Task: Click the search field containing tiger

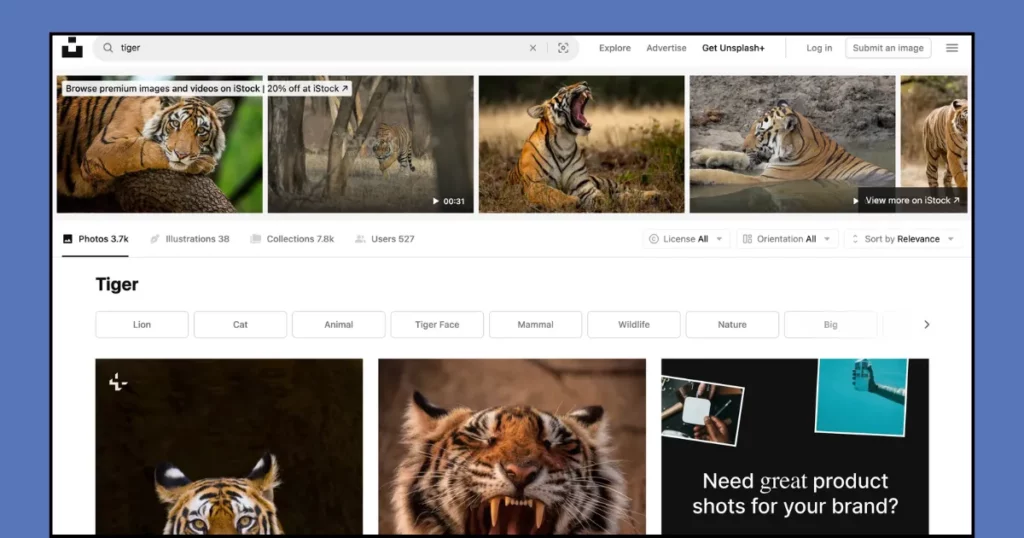Action: click(320, 48)
